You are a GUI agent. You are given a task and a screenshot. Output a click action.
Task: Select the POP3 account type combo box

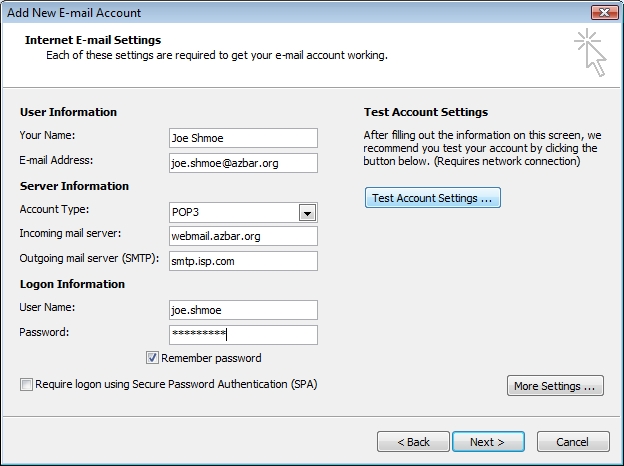(x=243, y=213)
